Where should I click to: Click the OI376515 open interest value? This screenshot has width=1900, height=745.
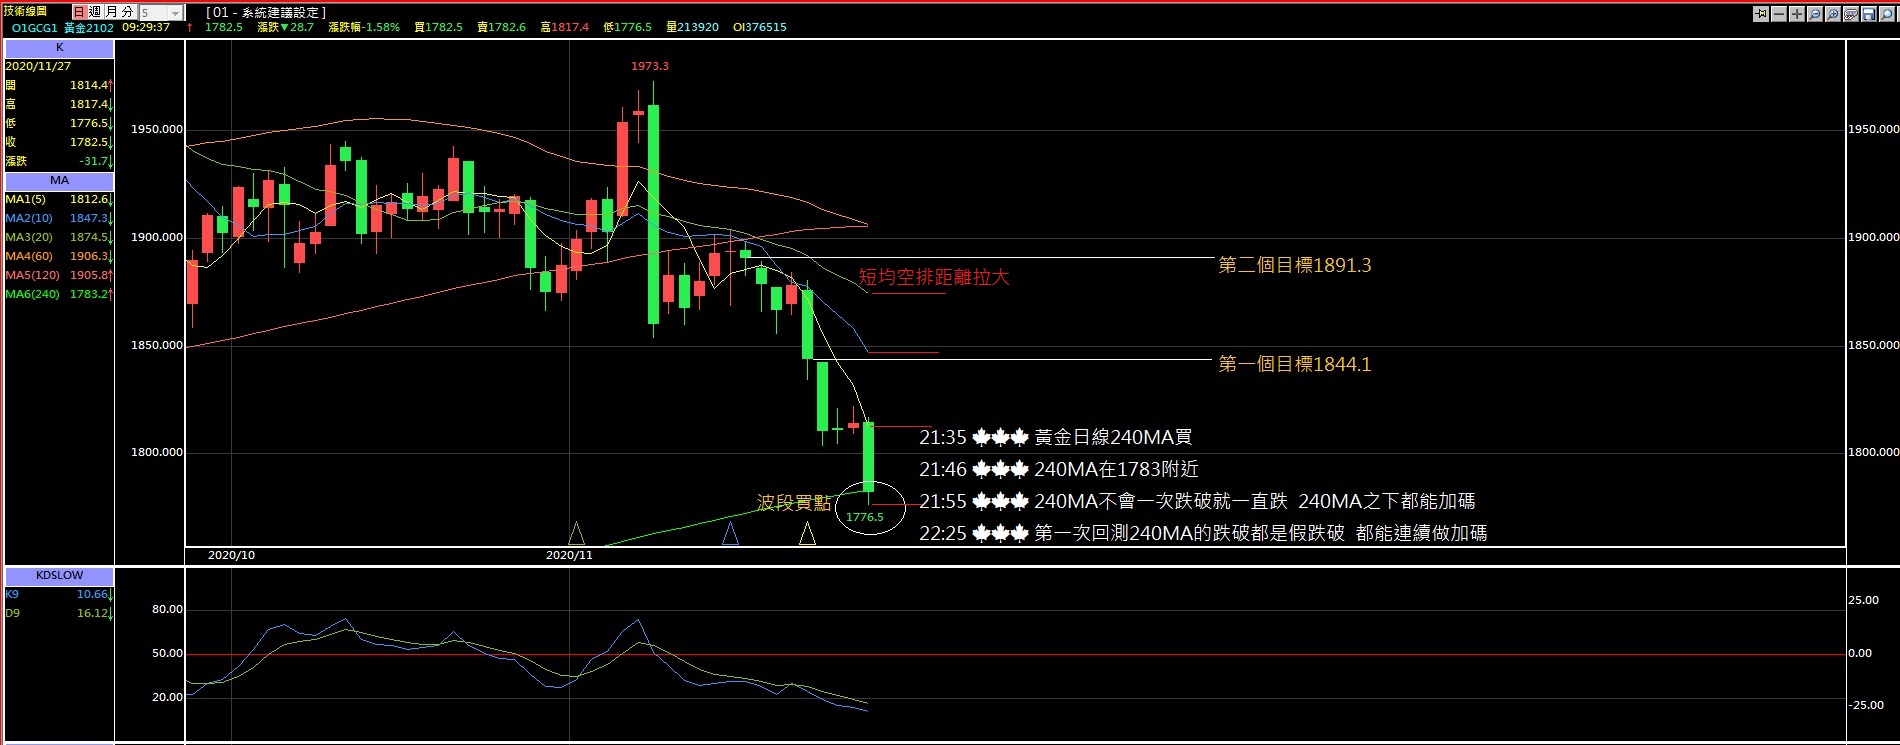[759, 28]
